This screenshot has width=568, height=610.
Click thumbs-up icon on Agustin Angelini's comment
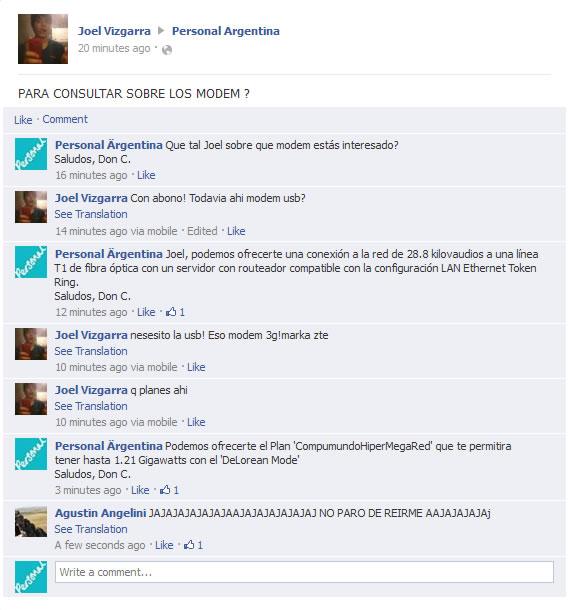[189, 545]
